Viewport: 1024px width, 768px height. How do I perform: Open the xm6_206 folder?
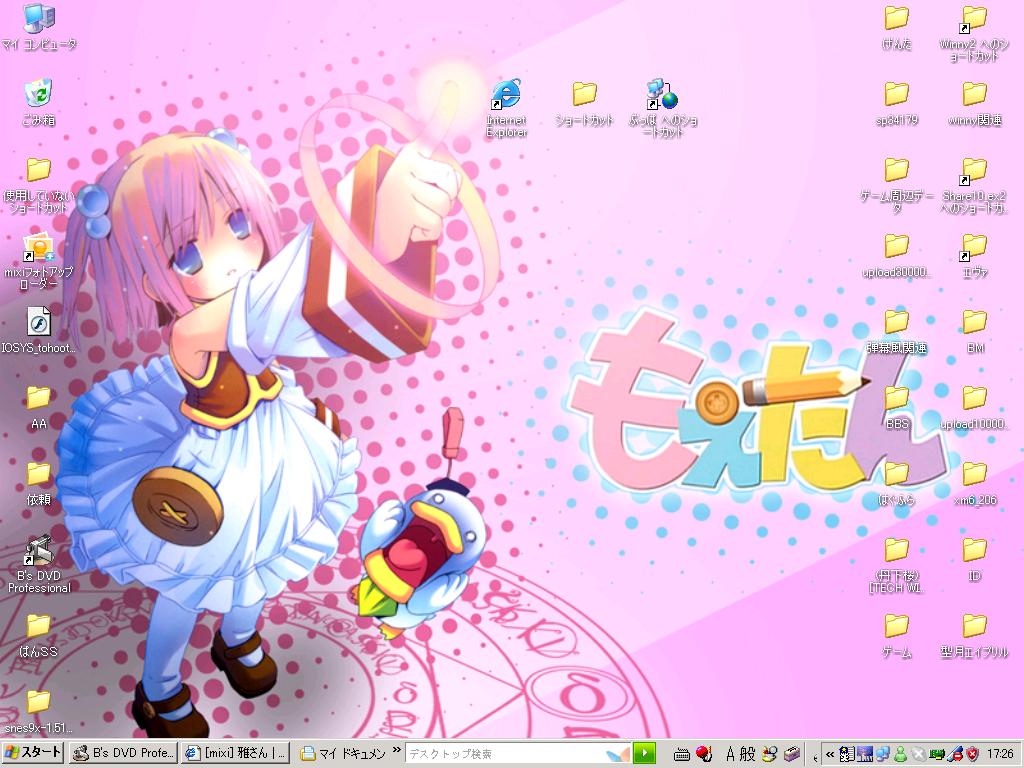(974, 482)
